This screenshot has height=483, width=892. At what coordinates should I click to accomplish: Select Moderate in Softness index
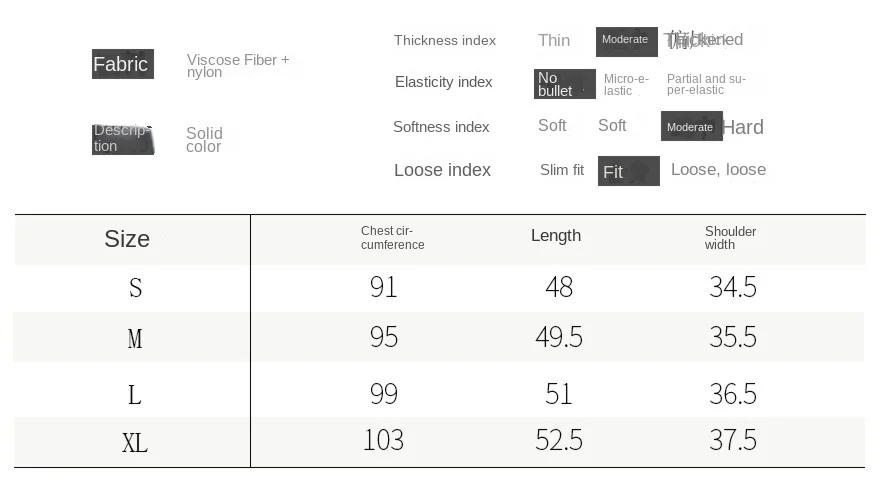tap(692, 126)
